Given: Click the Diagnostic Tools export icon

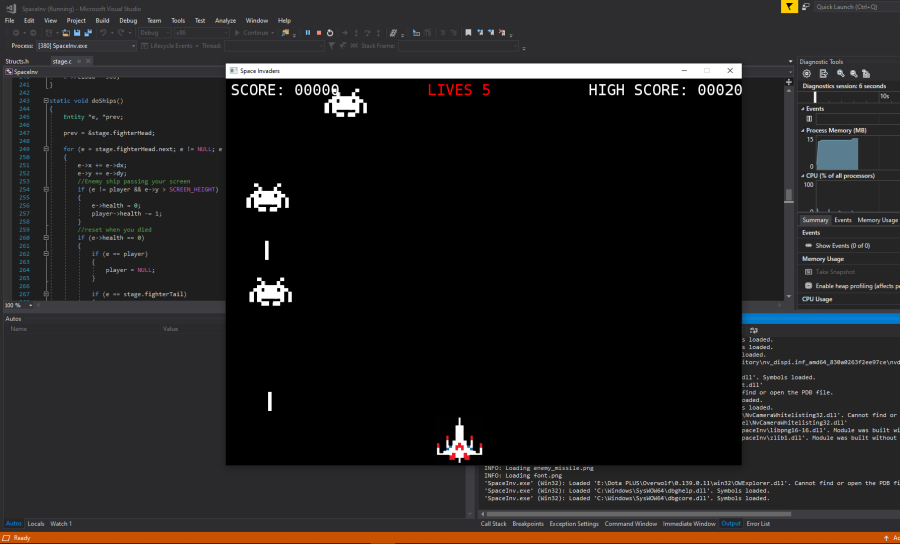Looking at the screenshot, I should (824, 73).
